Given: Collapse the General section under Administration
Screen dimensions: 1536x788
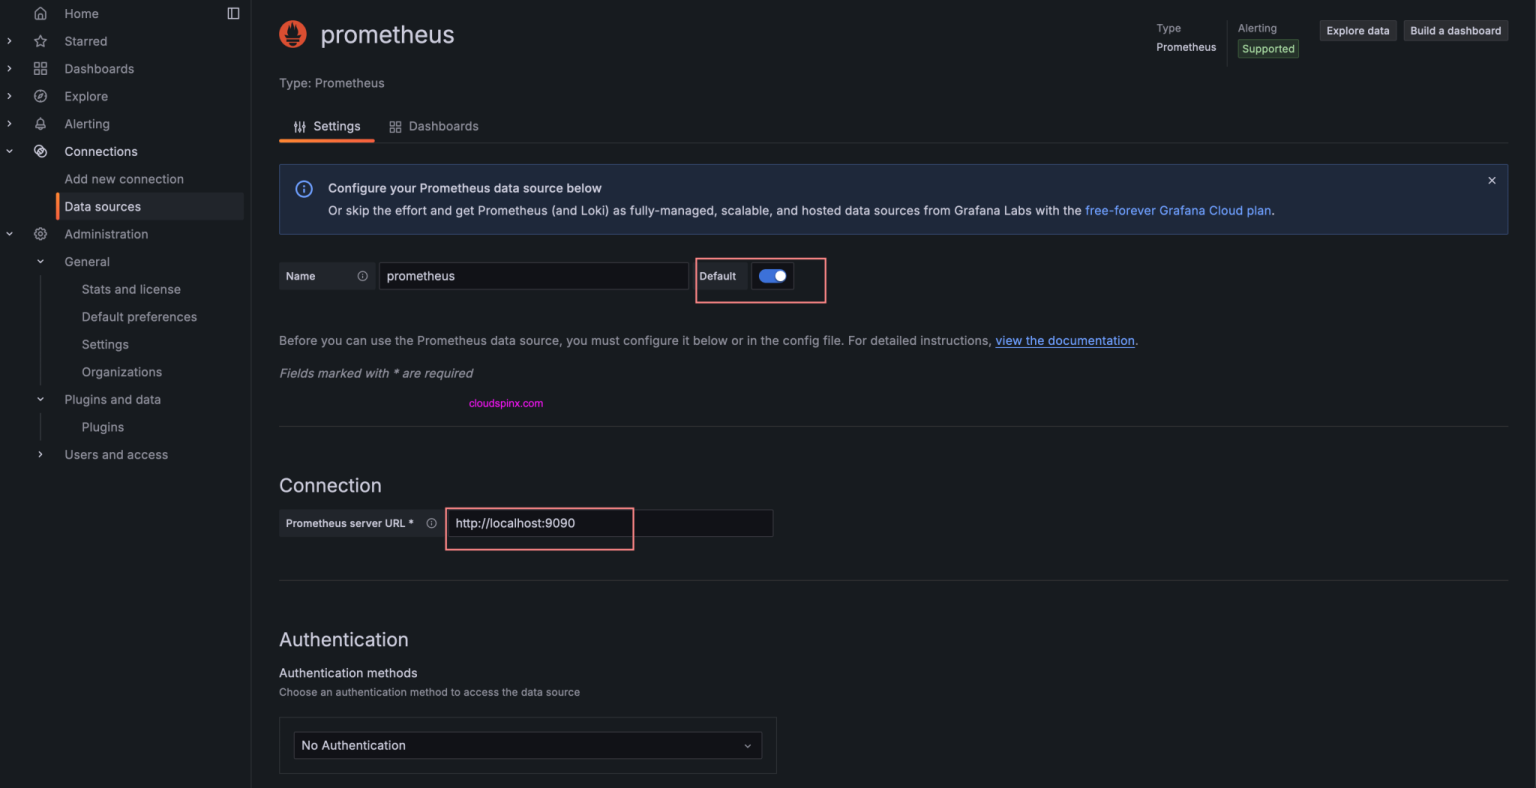Looking at the screenshot, I should coord(40,261).
